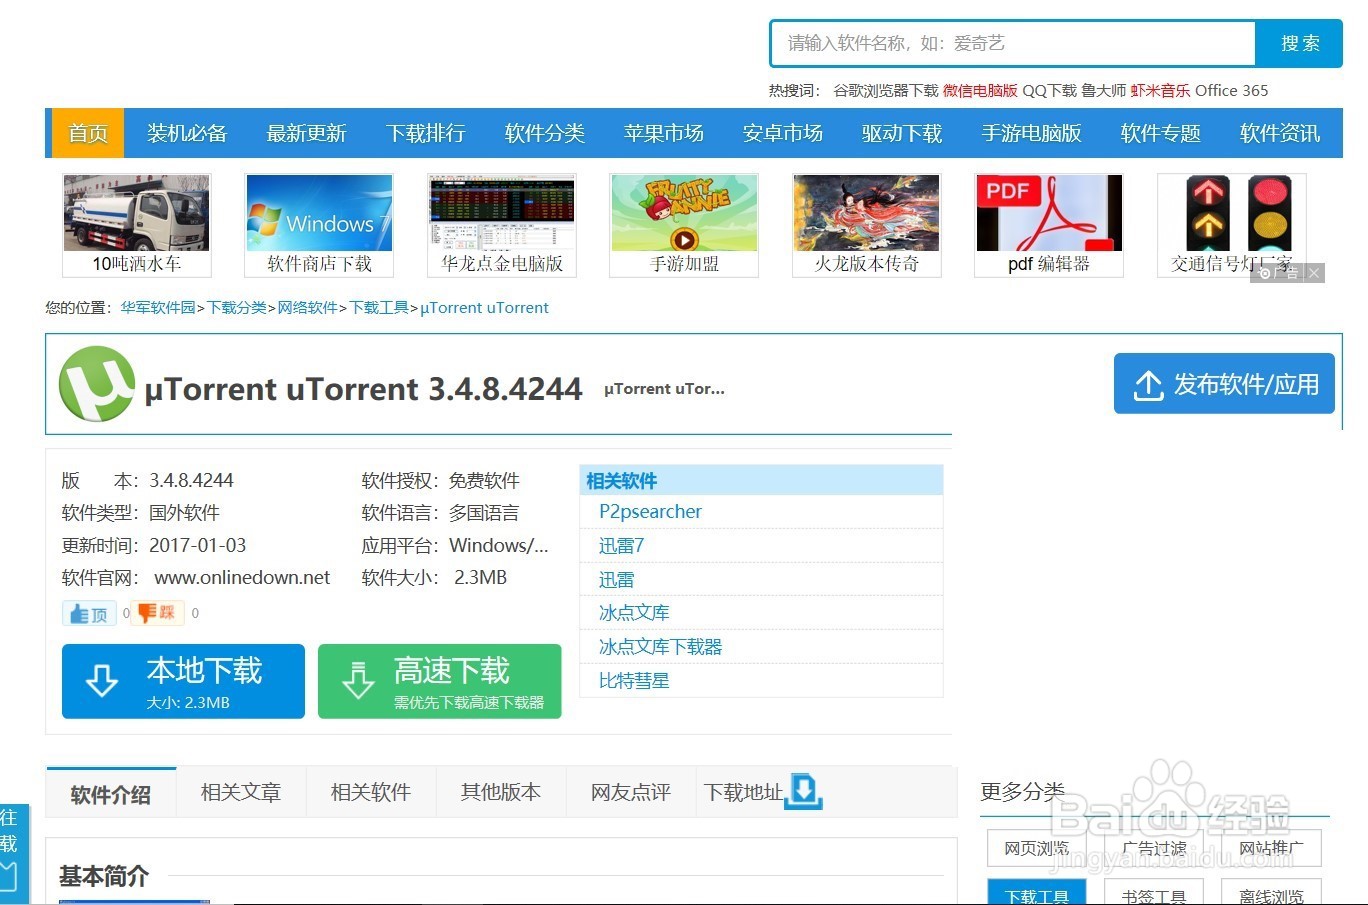
Task: Open the 最新更新 navigation item
Action: coord(306,133)
